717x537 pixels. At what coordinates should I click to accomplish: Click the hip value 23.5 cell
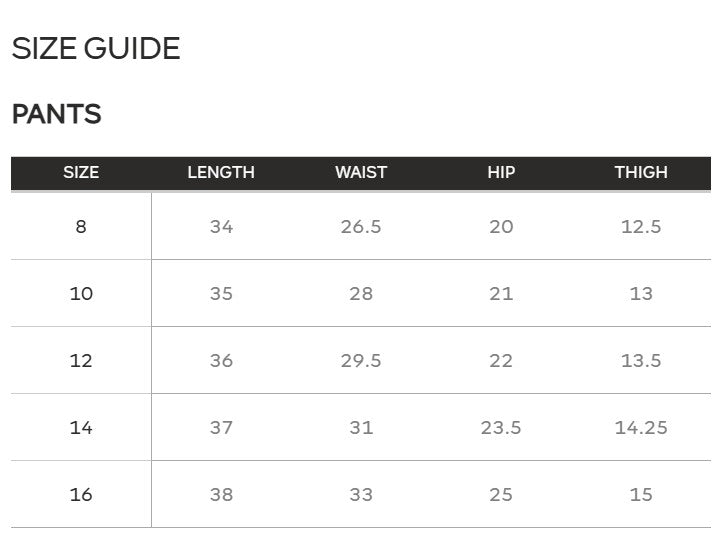coord(501,428)
